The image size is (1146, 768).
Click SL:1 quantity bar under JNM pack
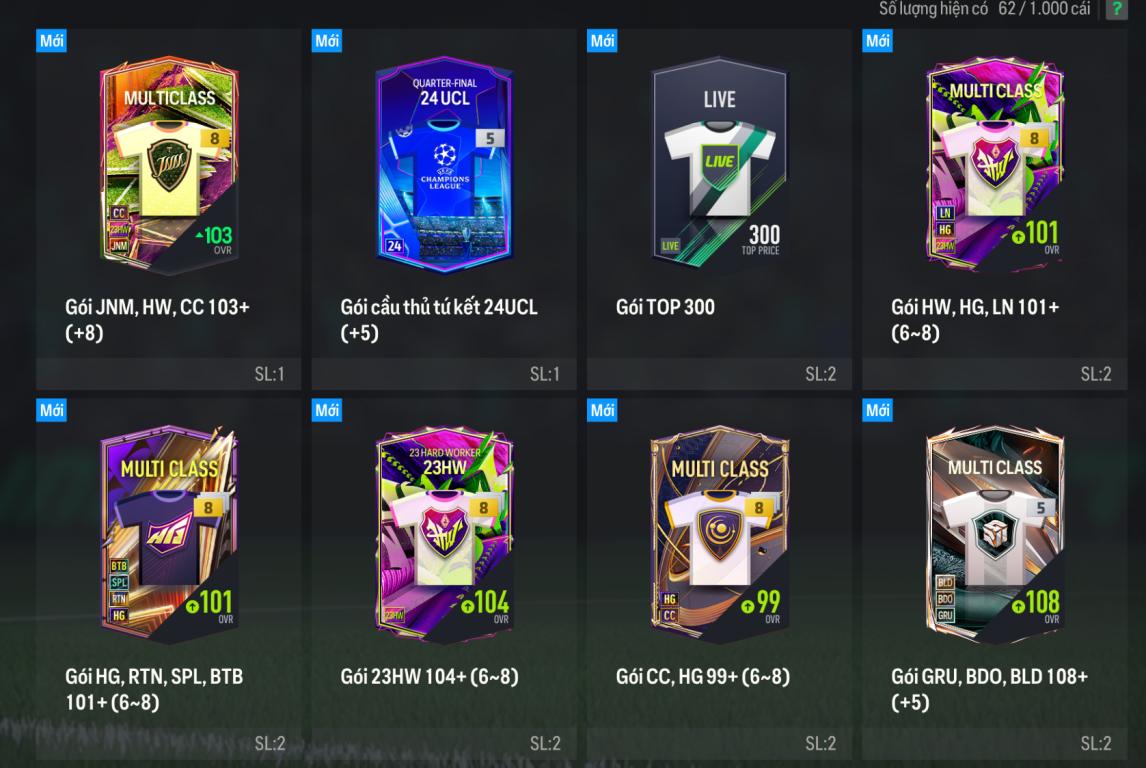point(169,374)
